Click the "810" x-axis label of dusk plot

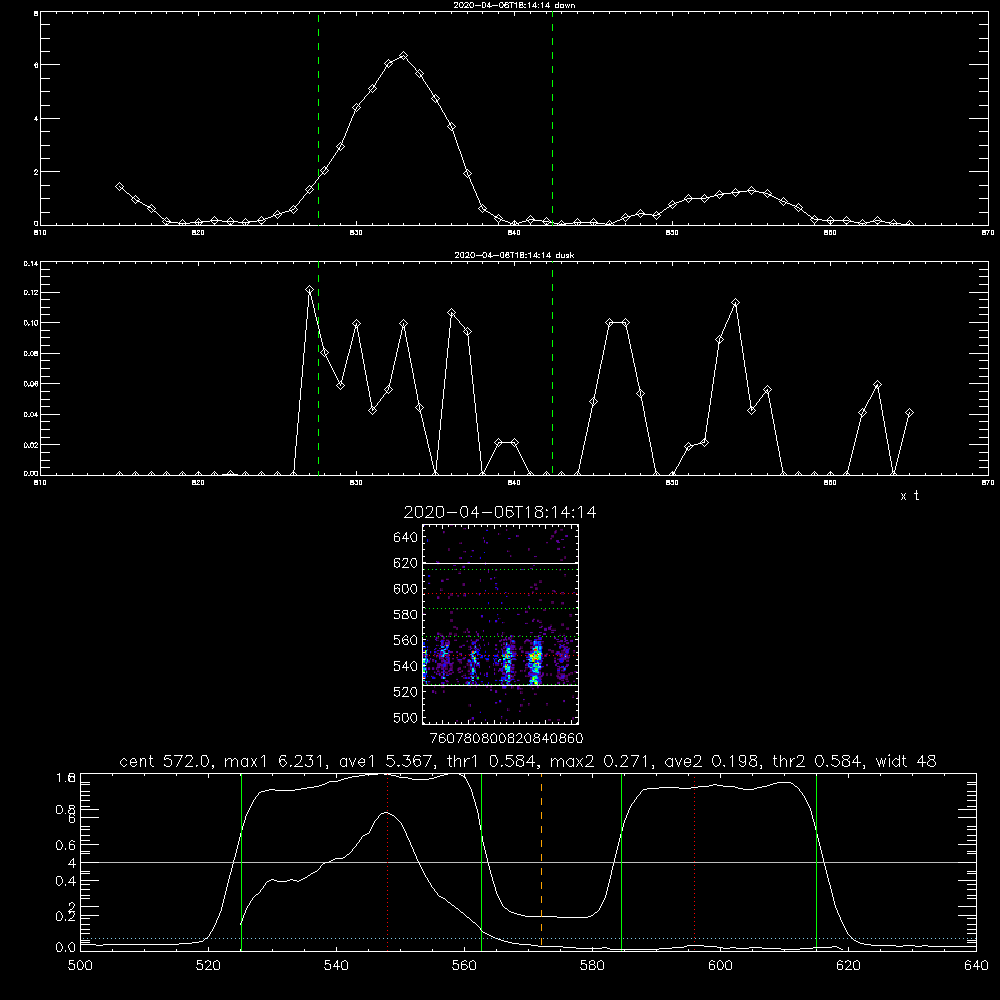40,483
